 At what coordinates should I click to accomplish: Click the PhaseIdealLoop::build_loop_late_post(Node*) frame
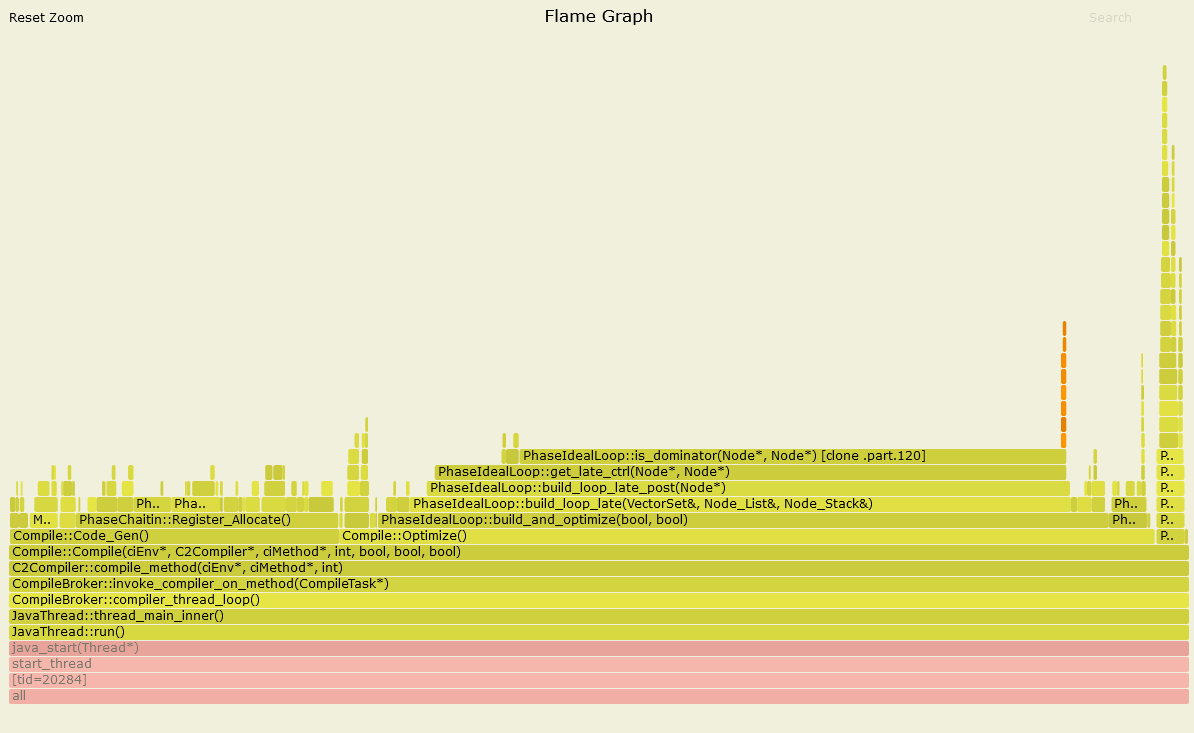point(748,488)
